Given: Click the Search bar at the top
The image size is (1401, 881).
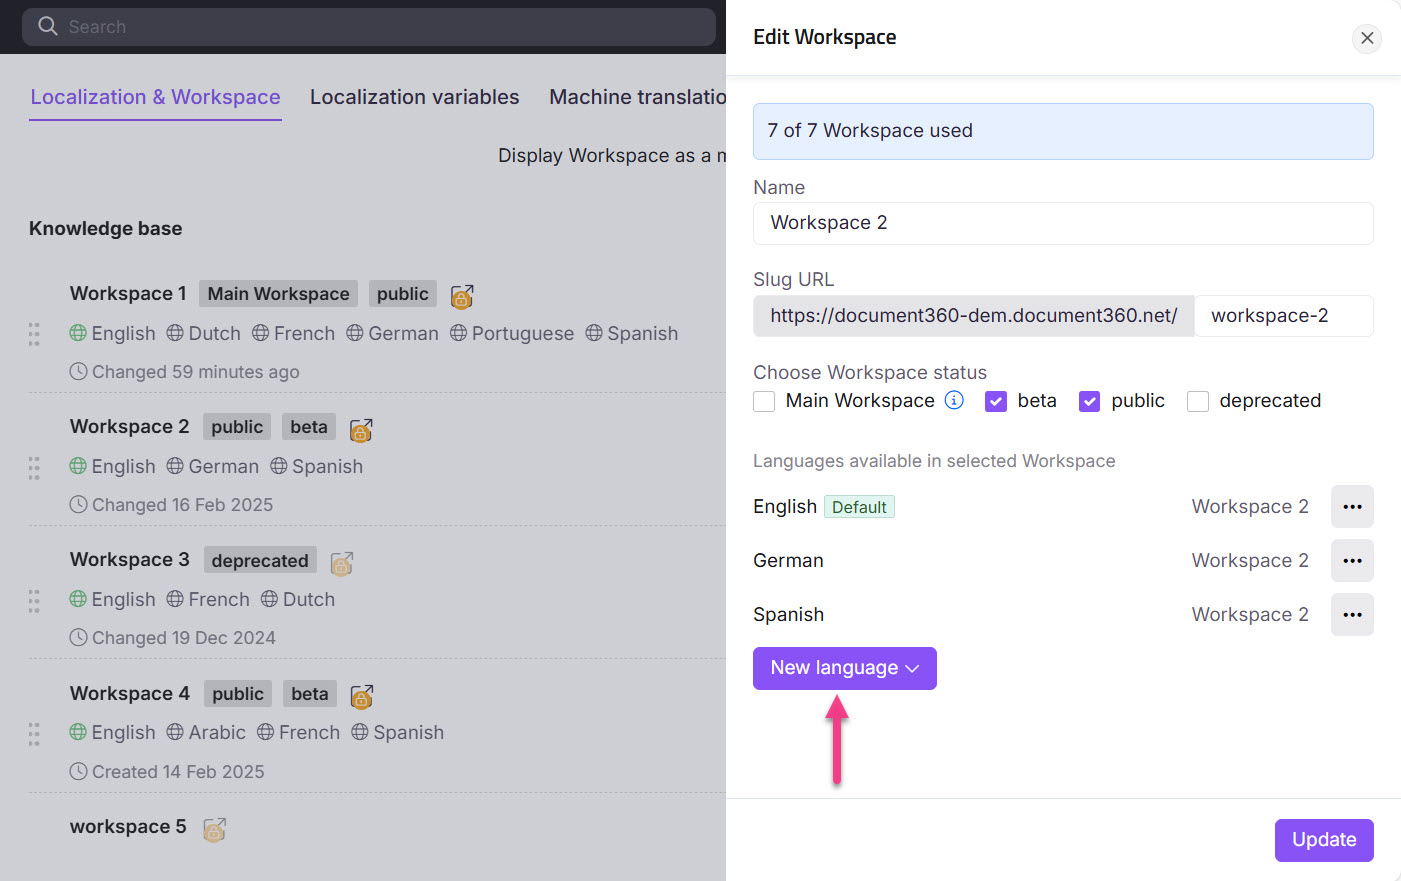Looking at the screenshot, I should 365,26.
